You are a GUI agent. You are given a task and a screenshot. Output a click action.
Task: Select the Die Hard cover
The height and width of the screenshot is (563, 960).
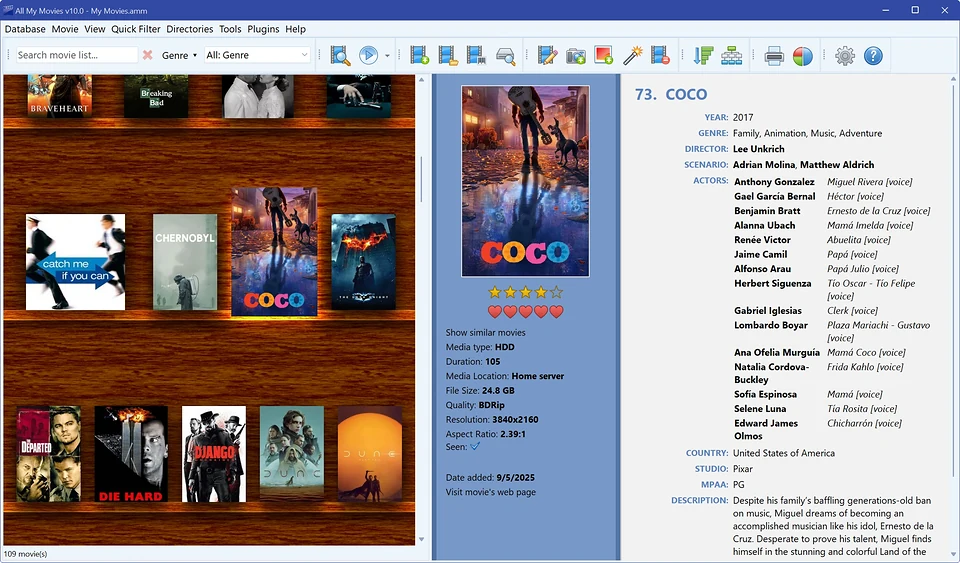pos(131,454)
